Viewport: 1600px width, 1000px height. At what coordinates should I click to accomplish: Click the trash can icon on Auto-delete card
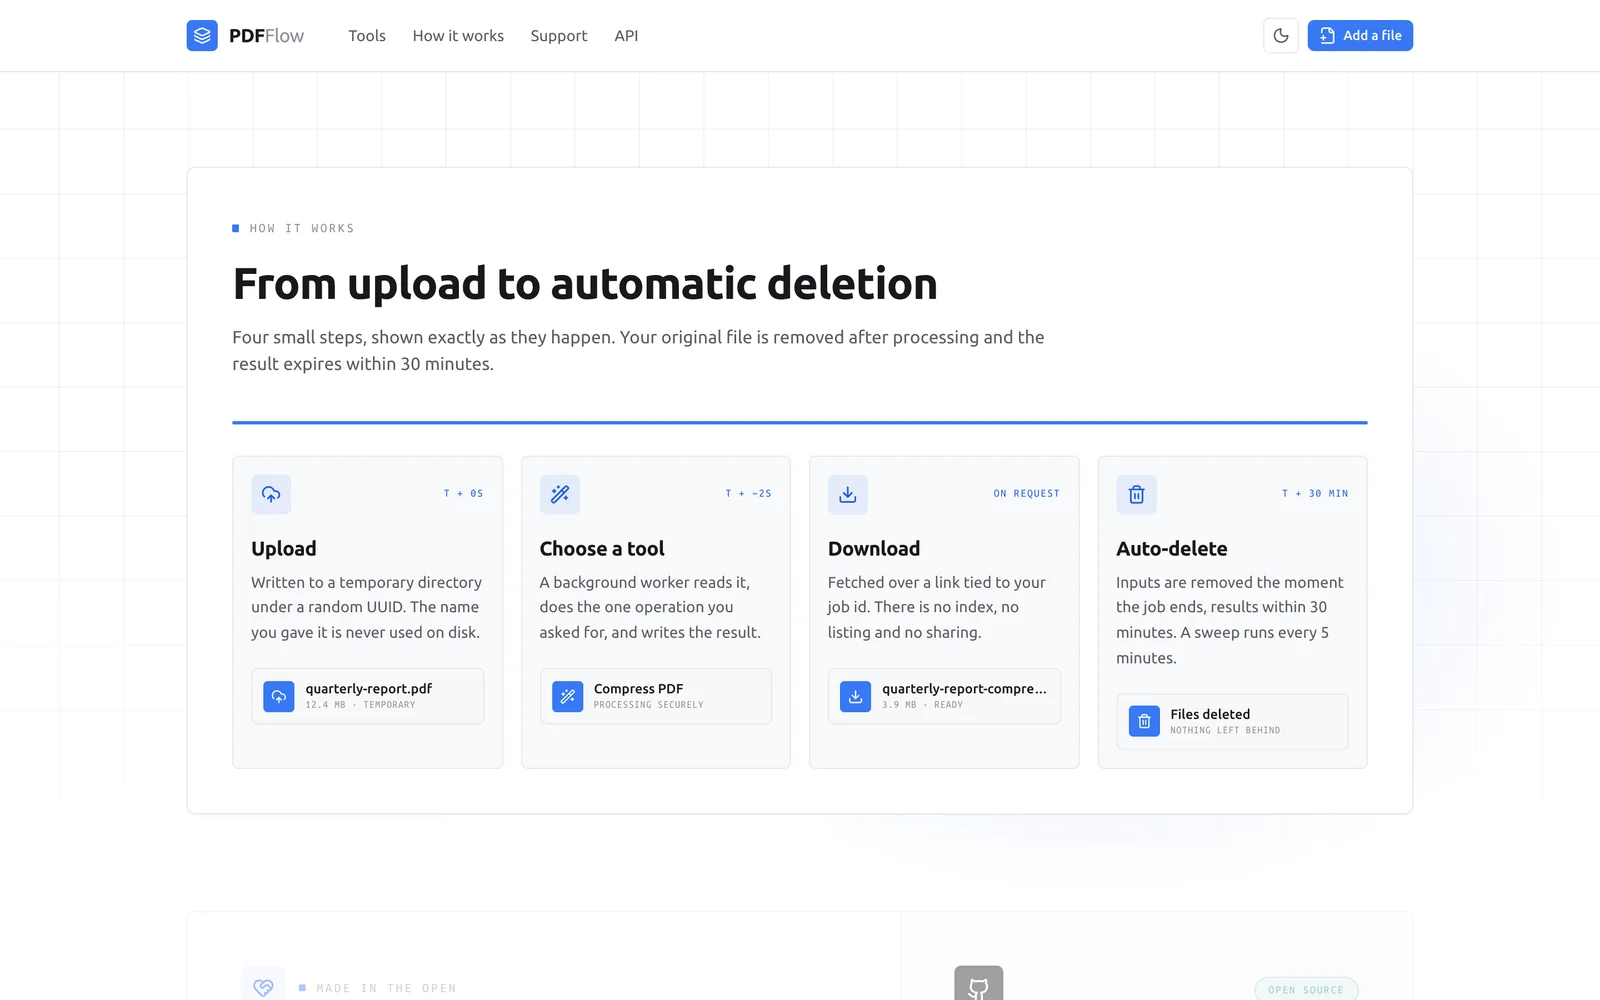(x=1136, y=494)
